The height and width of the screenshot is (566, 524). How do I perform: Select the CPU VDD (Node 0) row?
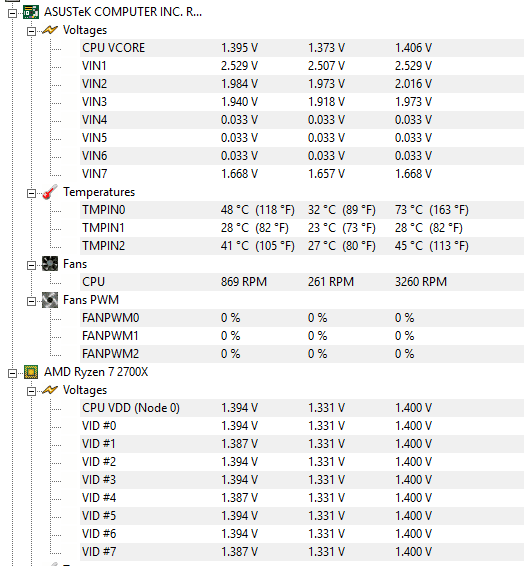(302, 408)
